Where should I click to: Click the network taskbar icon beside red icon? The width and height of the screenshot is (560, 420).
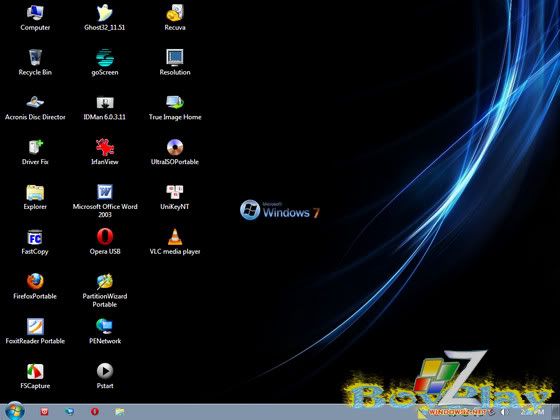point(70,412)
